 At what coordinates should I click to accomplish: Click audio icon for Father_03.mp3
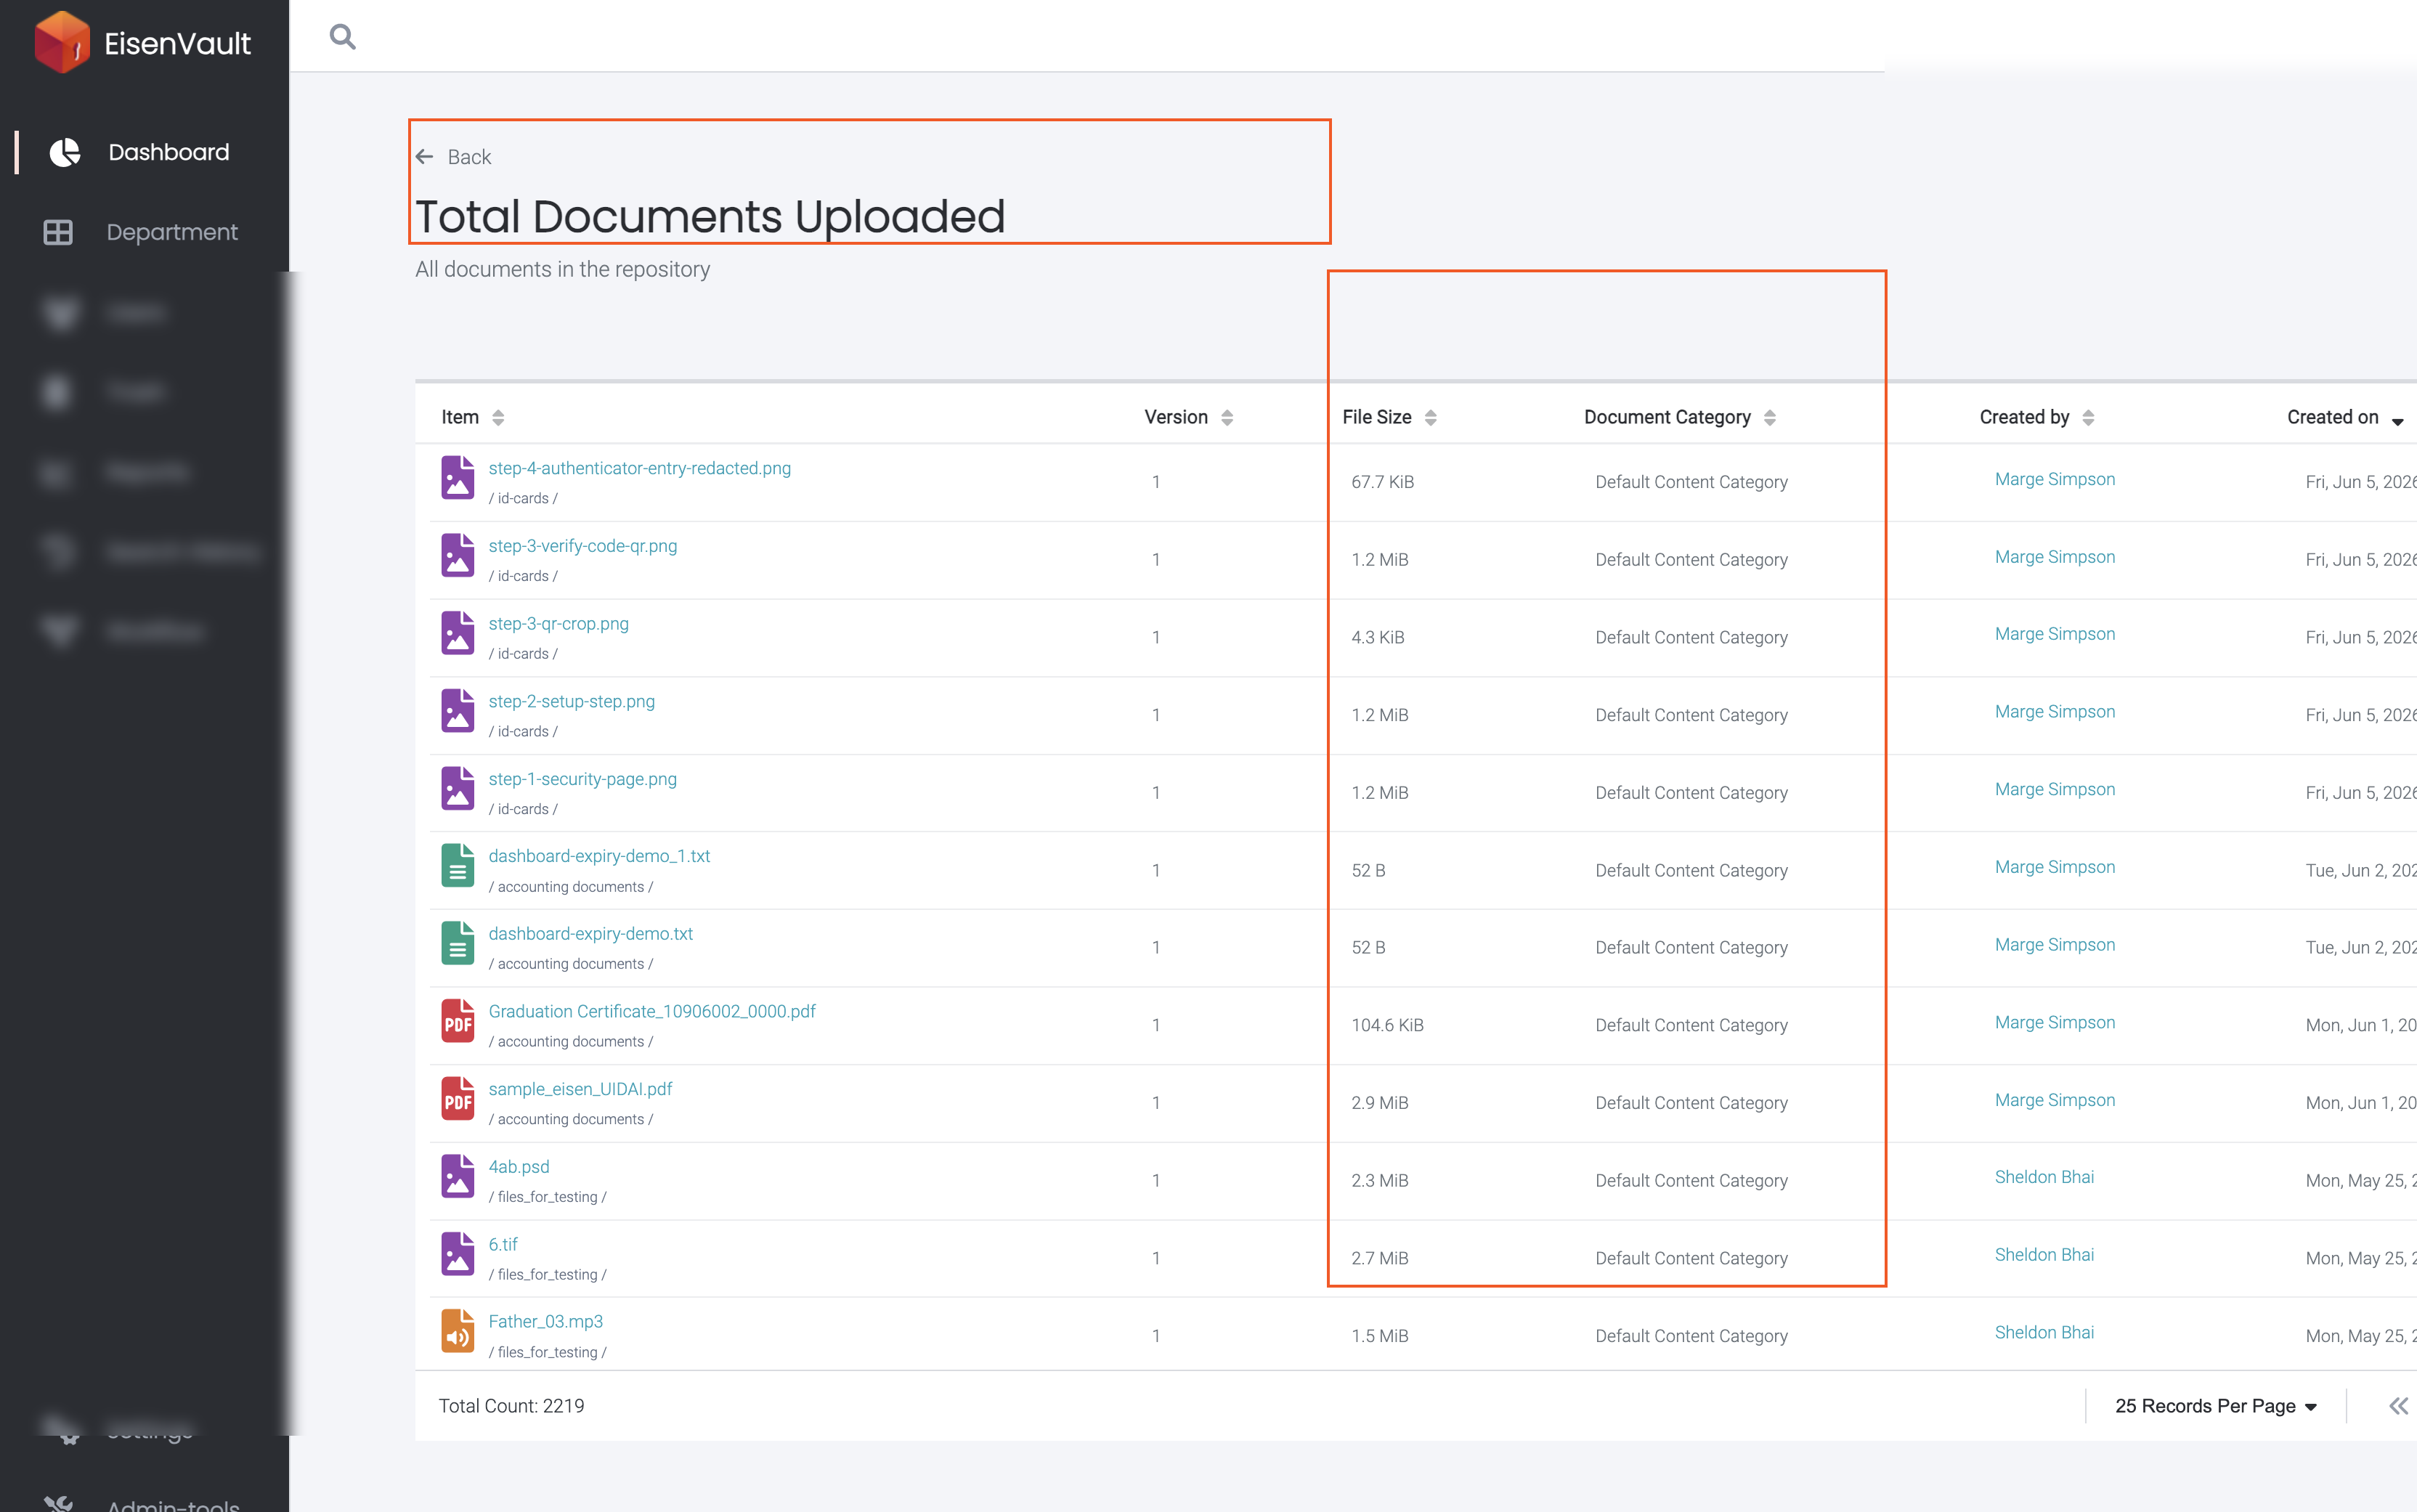click(458, 1331)
